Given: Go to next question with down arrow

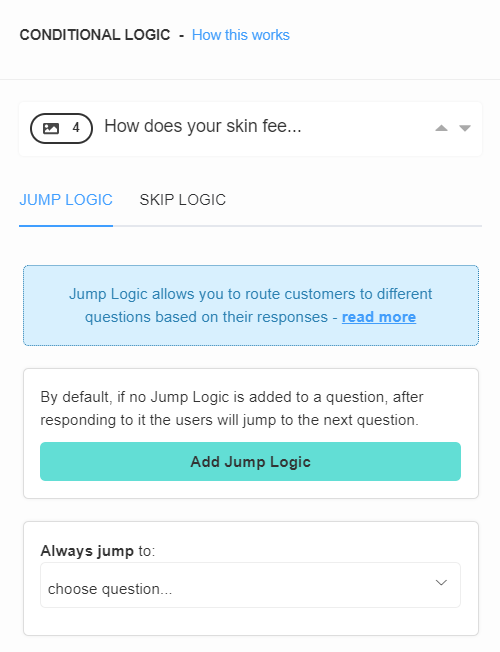Looking at the screenshot, I should (465, 128).
